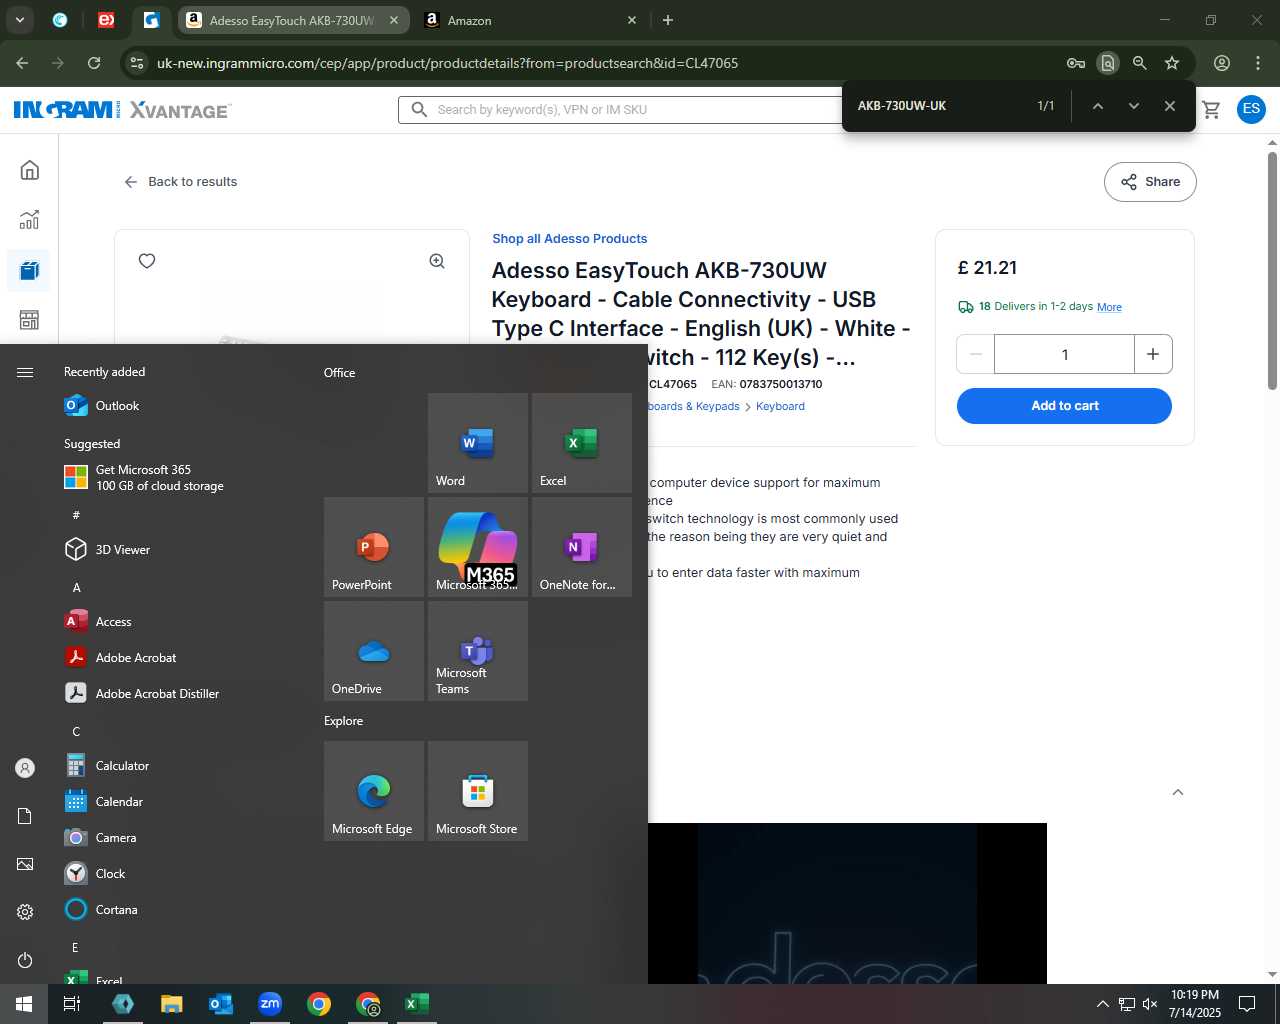This screenshot has height=1024, width=1280.
Task: Expand Start menu hamburger icon
Action: coord(25,372)
